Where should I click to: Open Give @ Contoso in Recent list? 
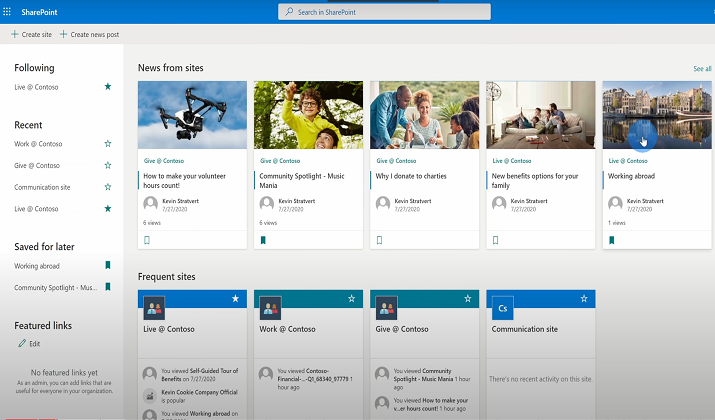pos(37,166)
